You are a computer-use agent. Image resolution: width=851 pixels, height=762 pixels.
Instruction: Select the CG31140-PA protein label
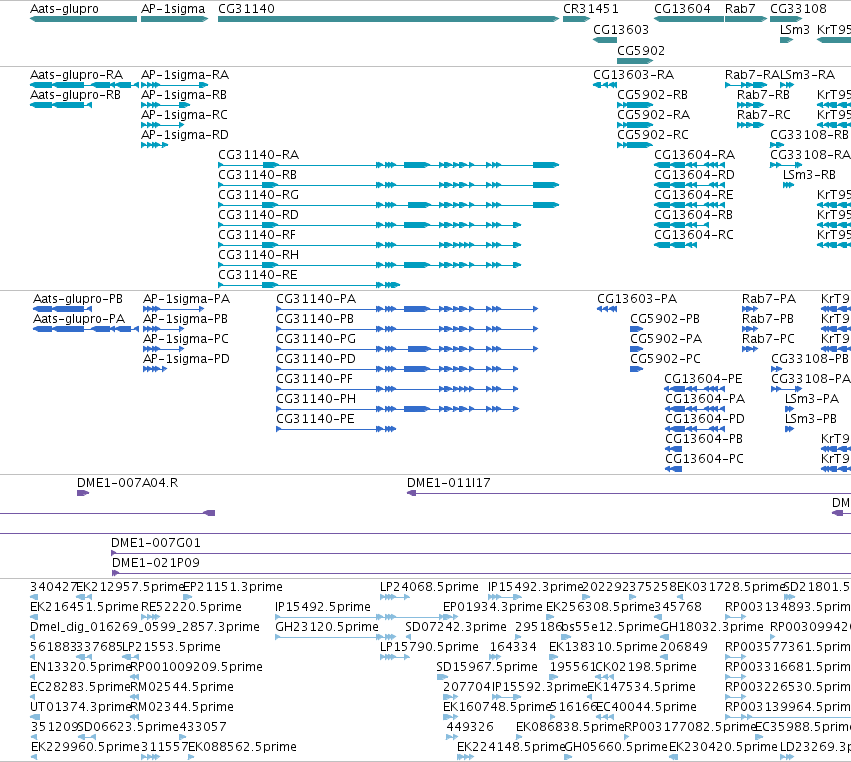pos(316,299)
